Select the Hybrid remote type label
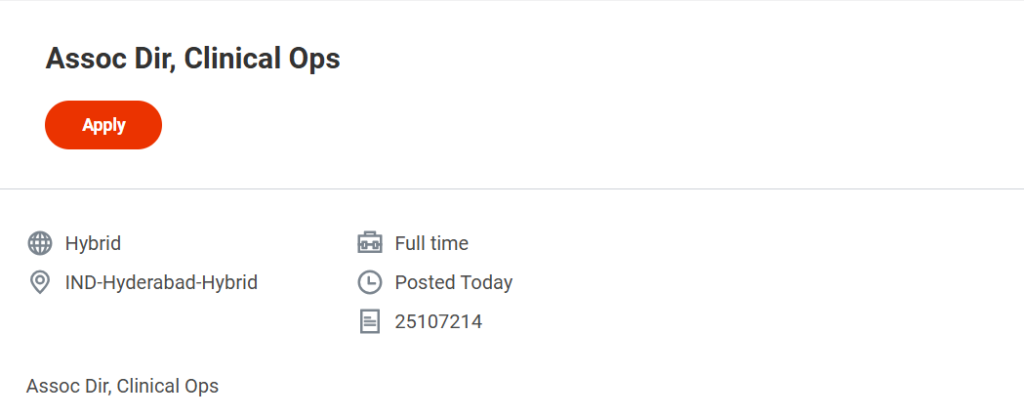The image size is (1024, 417). click(x=93, y=243)
